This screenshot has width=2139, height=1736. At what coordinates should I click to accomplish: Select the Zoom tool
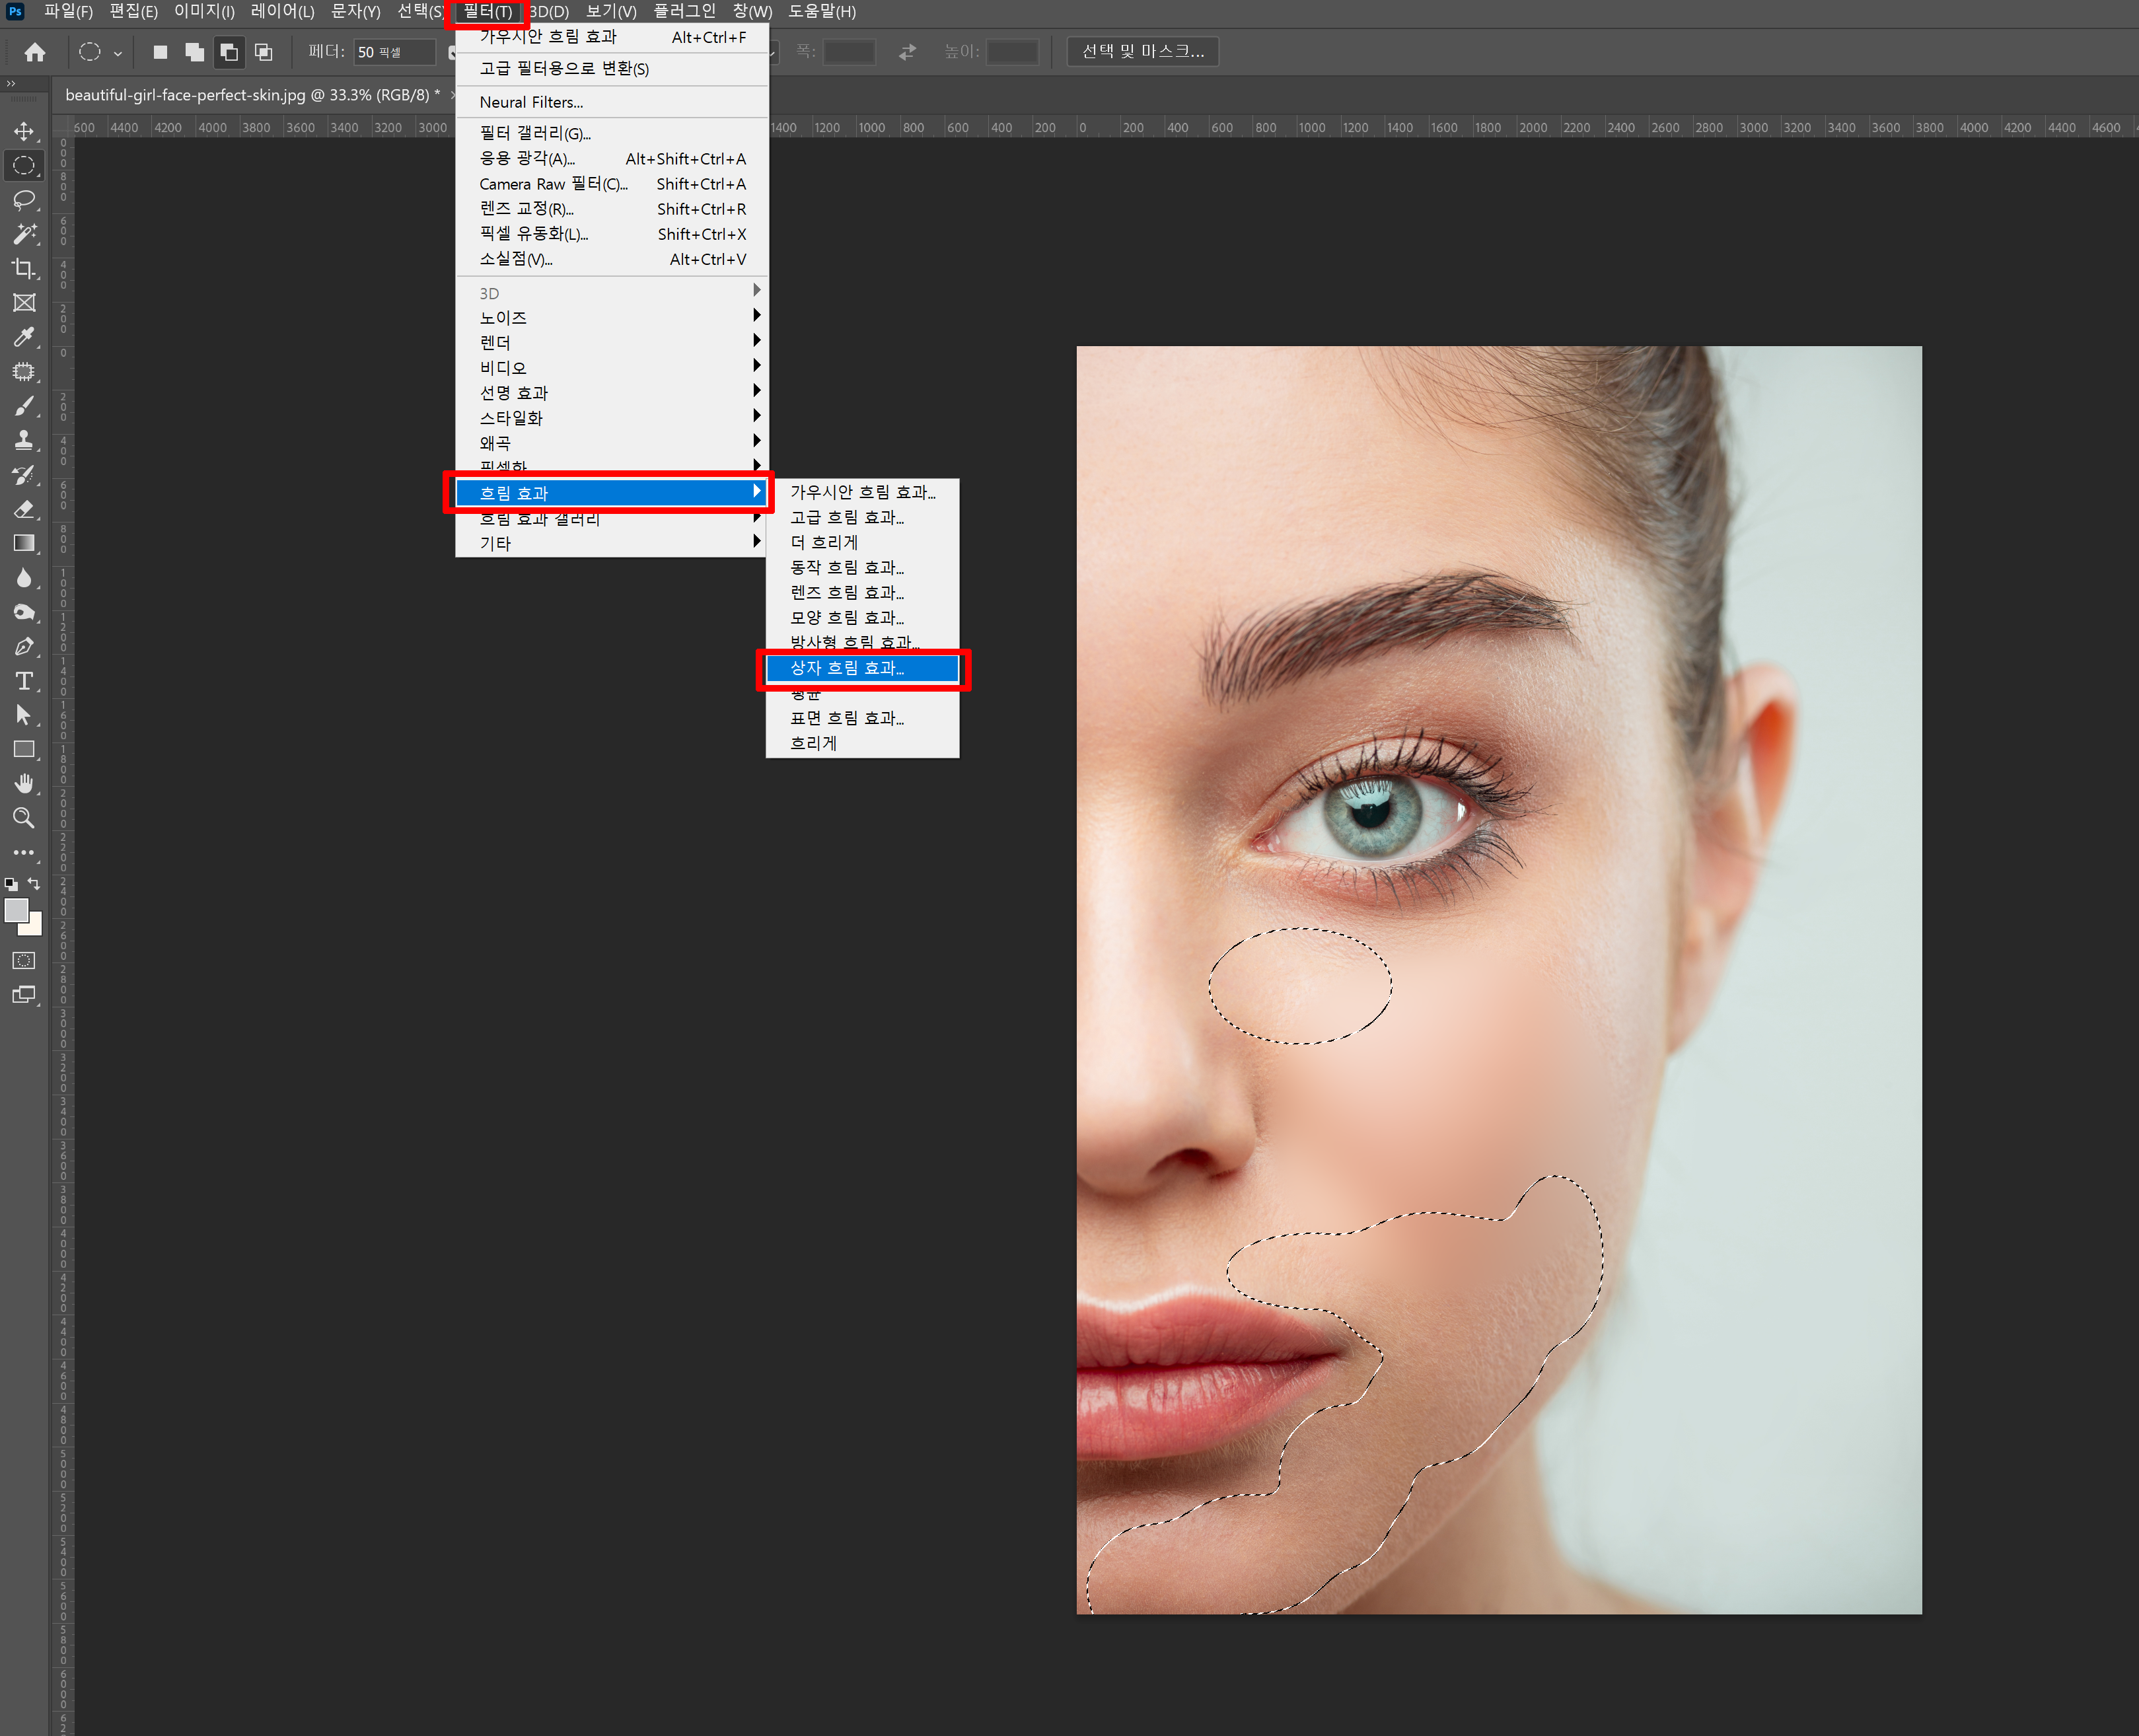click(24, 818)
